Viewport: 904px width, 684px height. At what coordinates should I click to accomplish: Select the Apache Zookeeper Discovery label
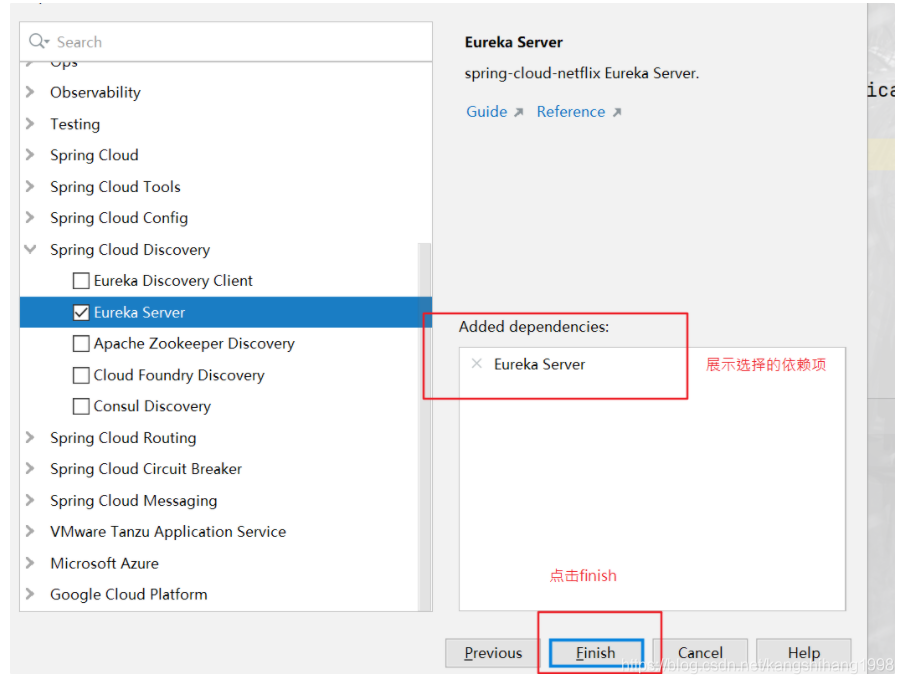click(194, 344)
